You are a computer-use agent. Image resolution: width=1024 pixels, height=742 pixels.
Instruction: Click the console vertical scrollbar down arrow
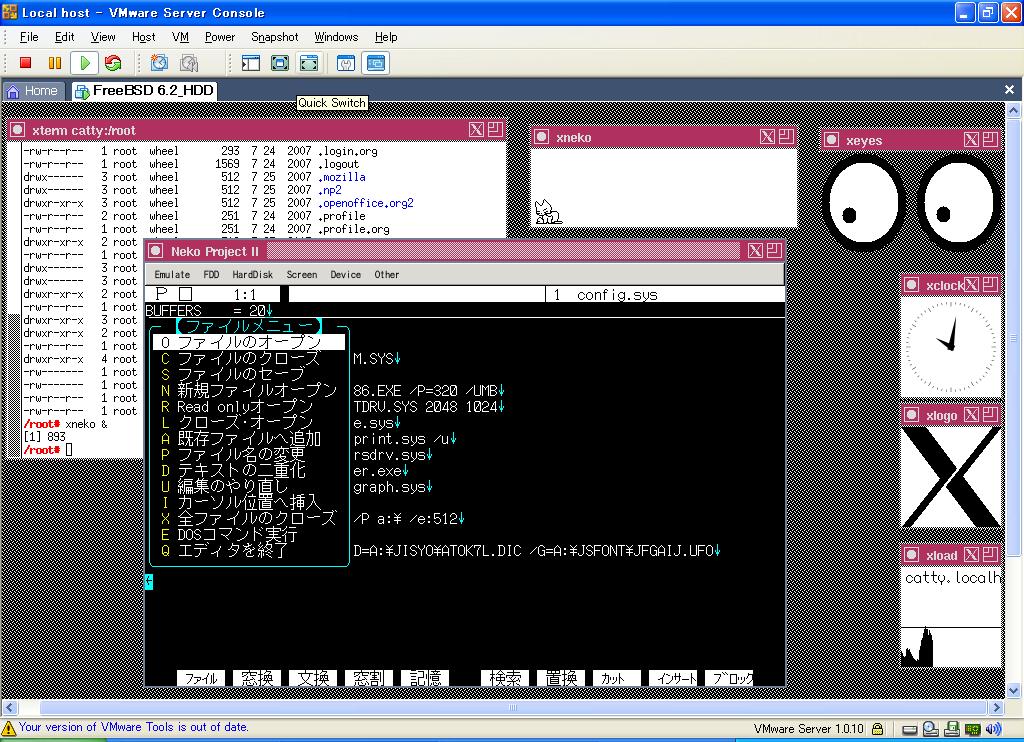(1014, 690)
